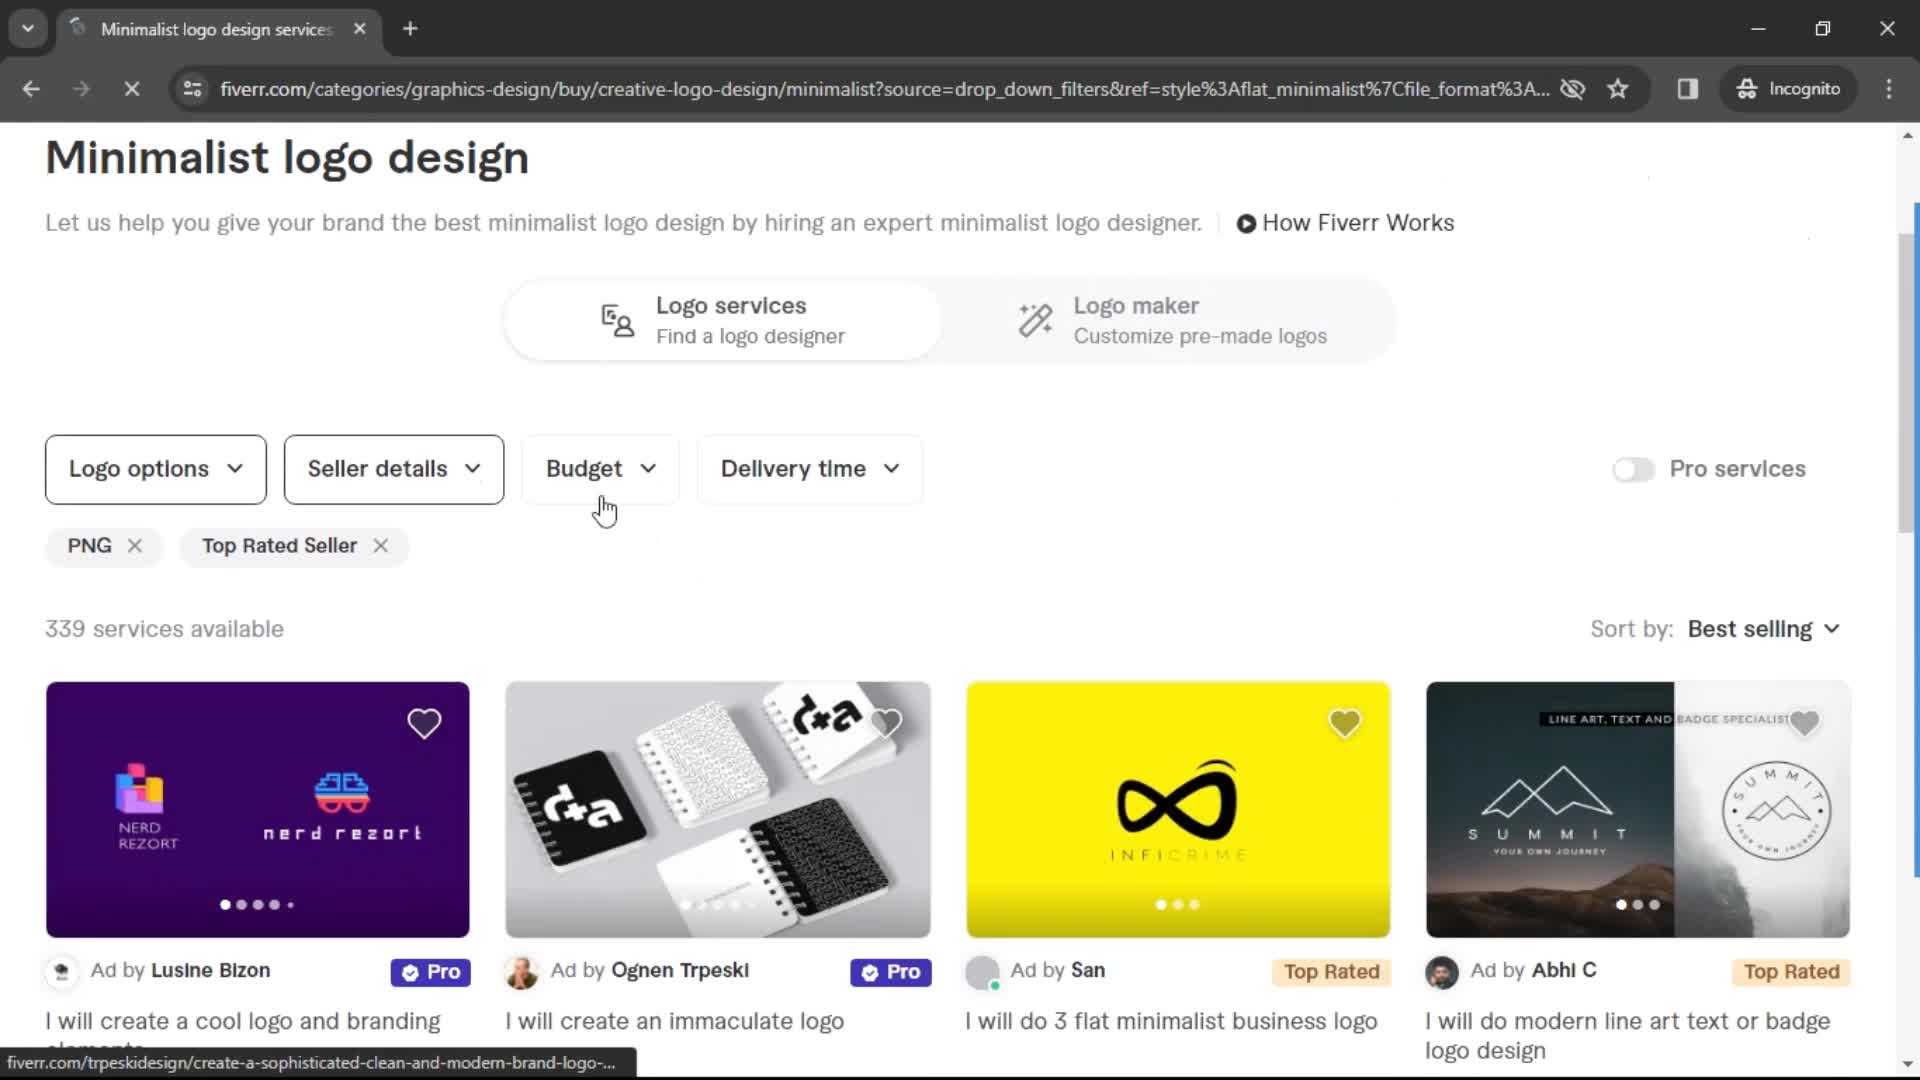Click the heart icon on first listing

coord(425,723)
